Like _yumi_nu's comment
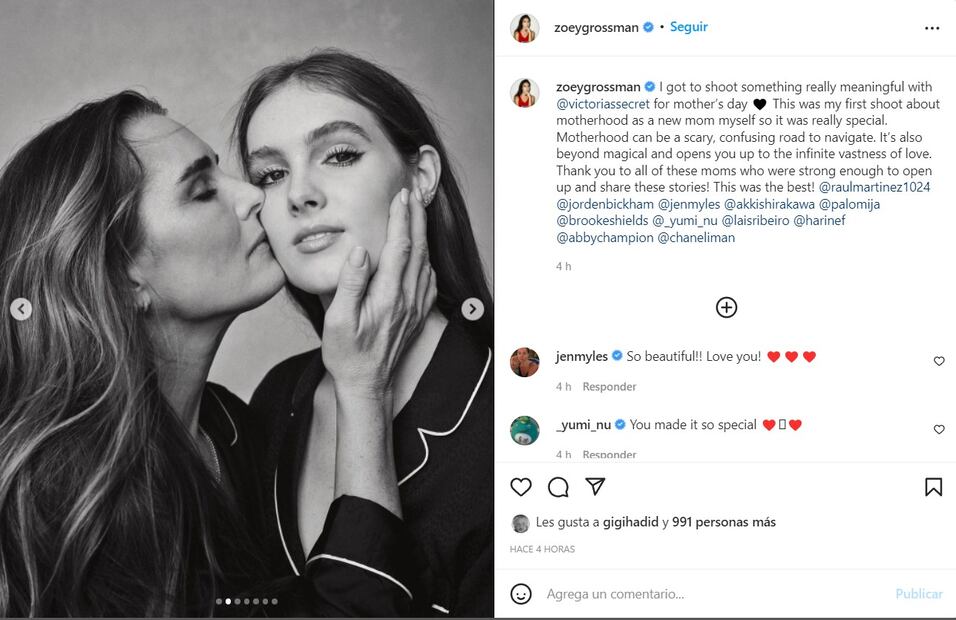This screenshot has width=956, height=620. click(939, 429)
